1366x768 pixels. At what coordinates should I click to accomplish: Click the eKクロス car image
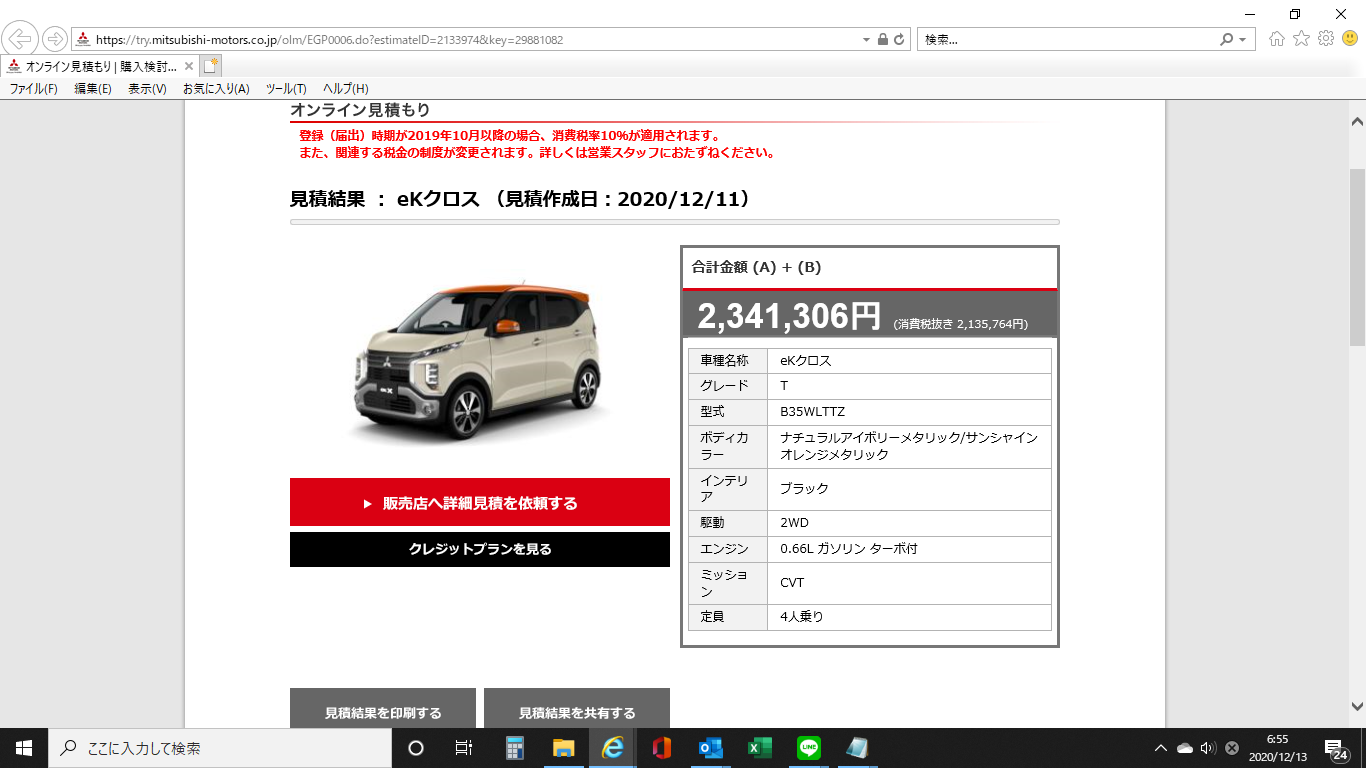(478, 360)
